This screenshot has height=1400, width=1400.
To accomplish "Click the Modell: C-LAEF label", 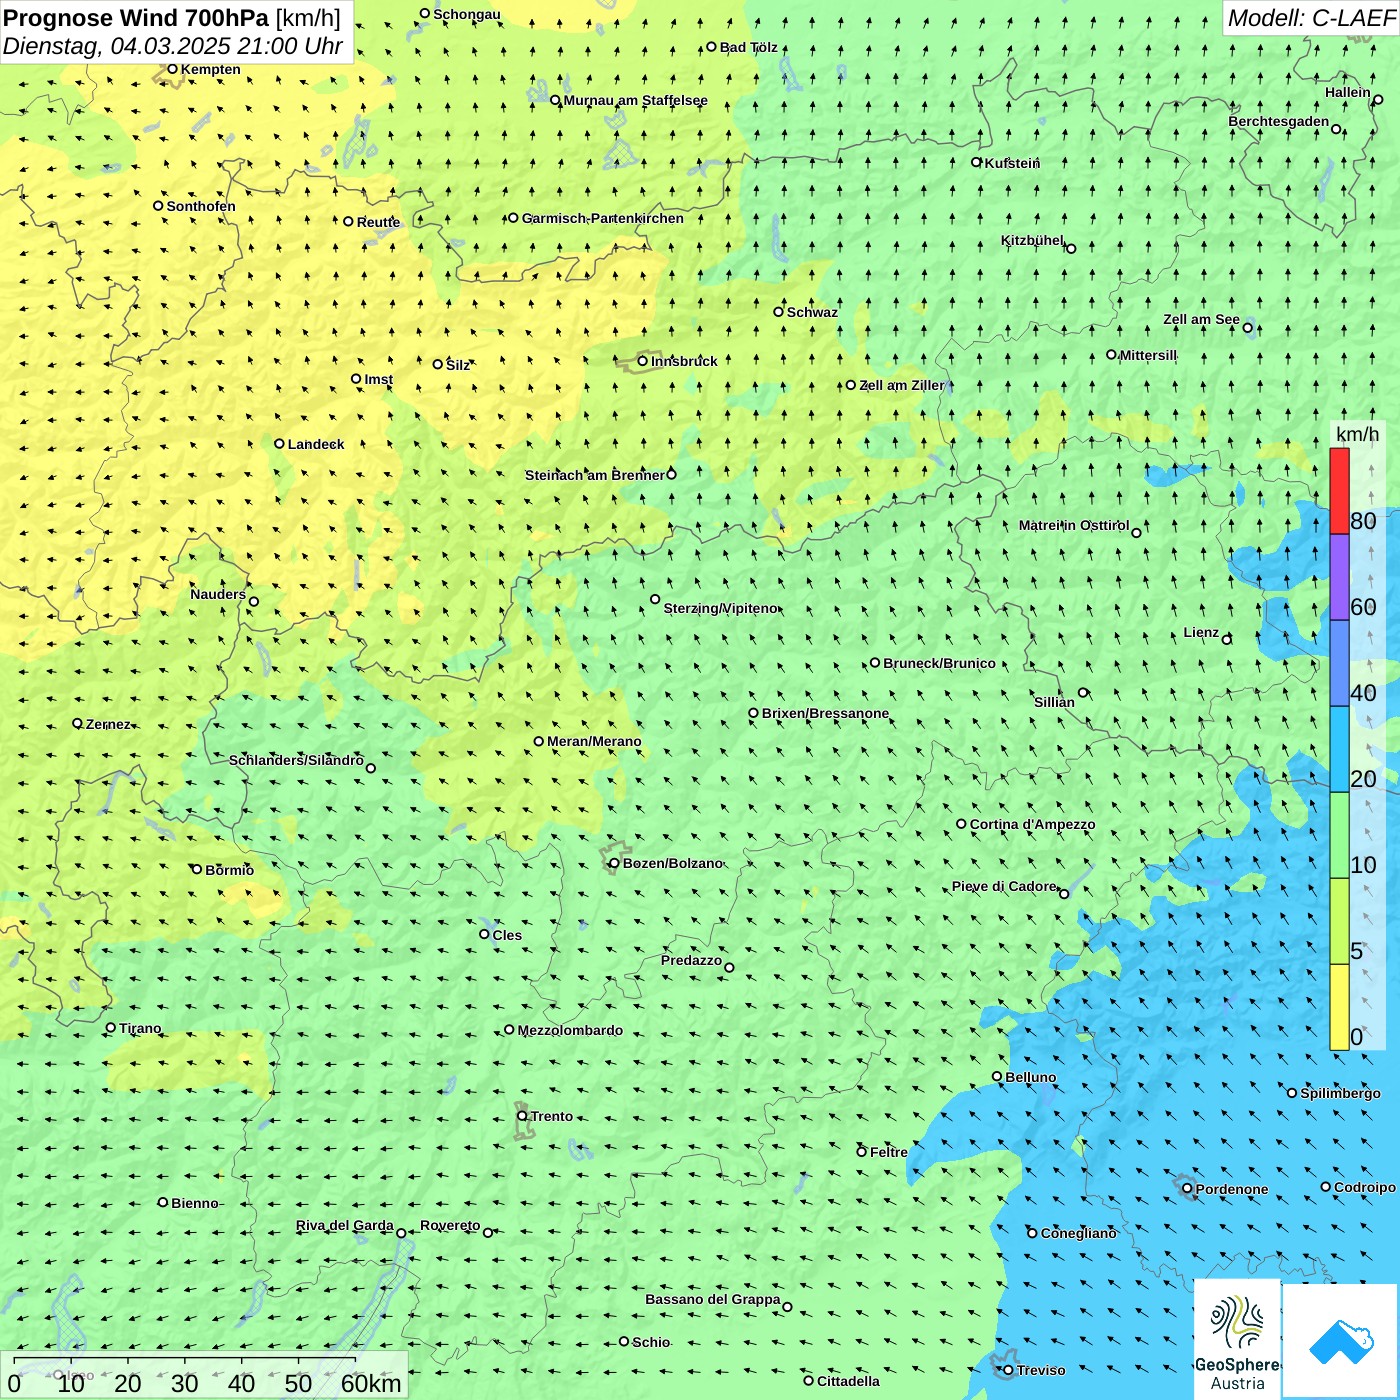I will pos(1311,18).
